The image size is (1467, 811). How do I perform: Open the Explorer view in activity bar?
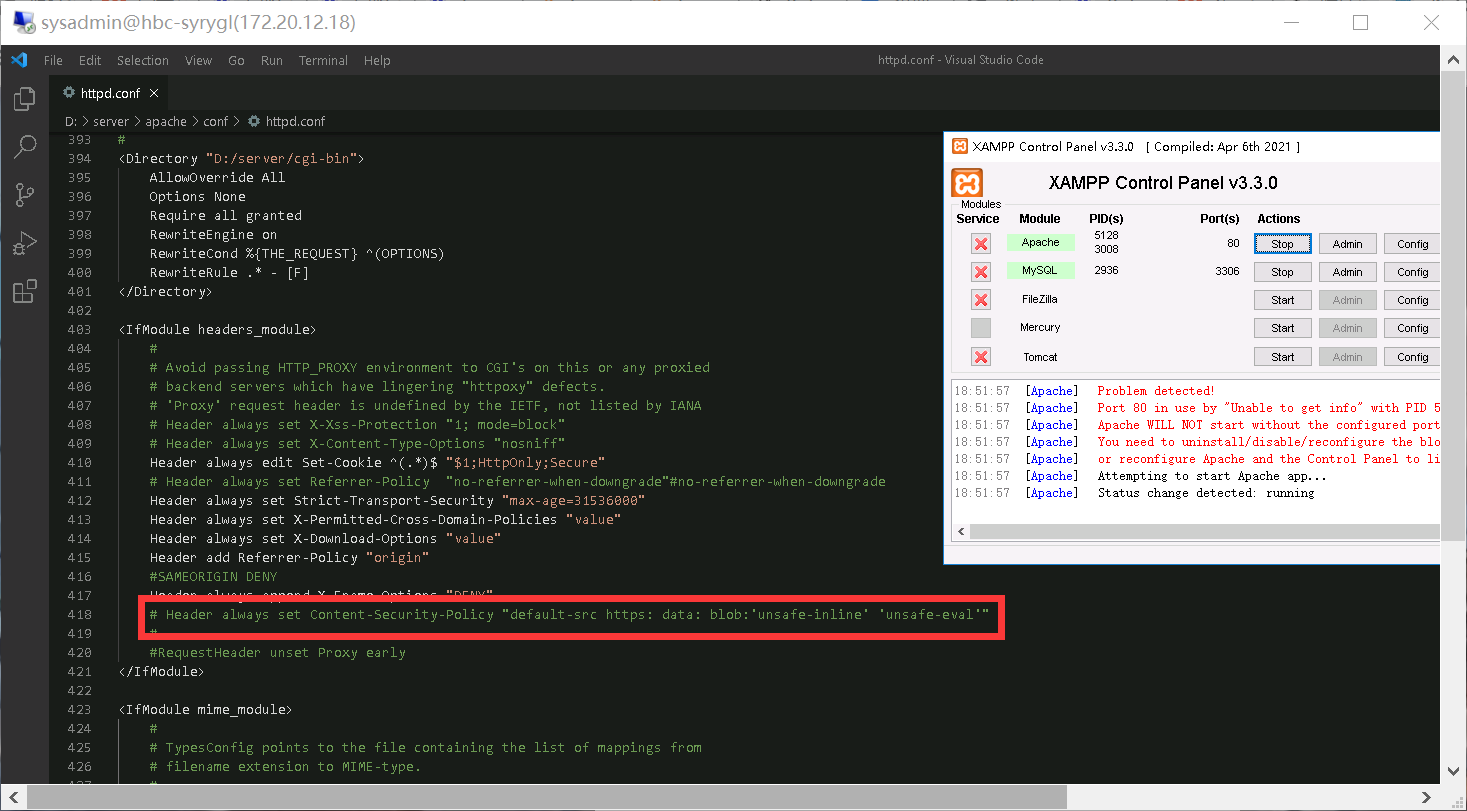tap(24, 100)
